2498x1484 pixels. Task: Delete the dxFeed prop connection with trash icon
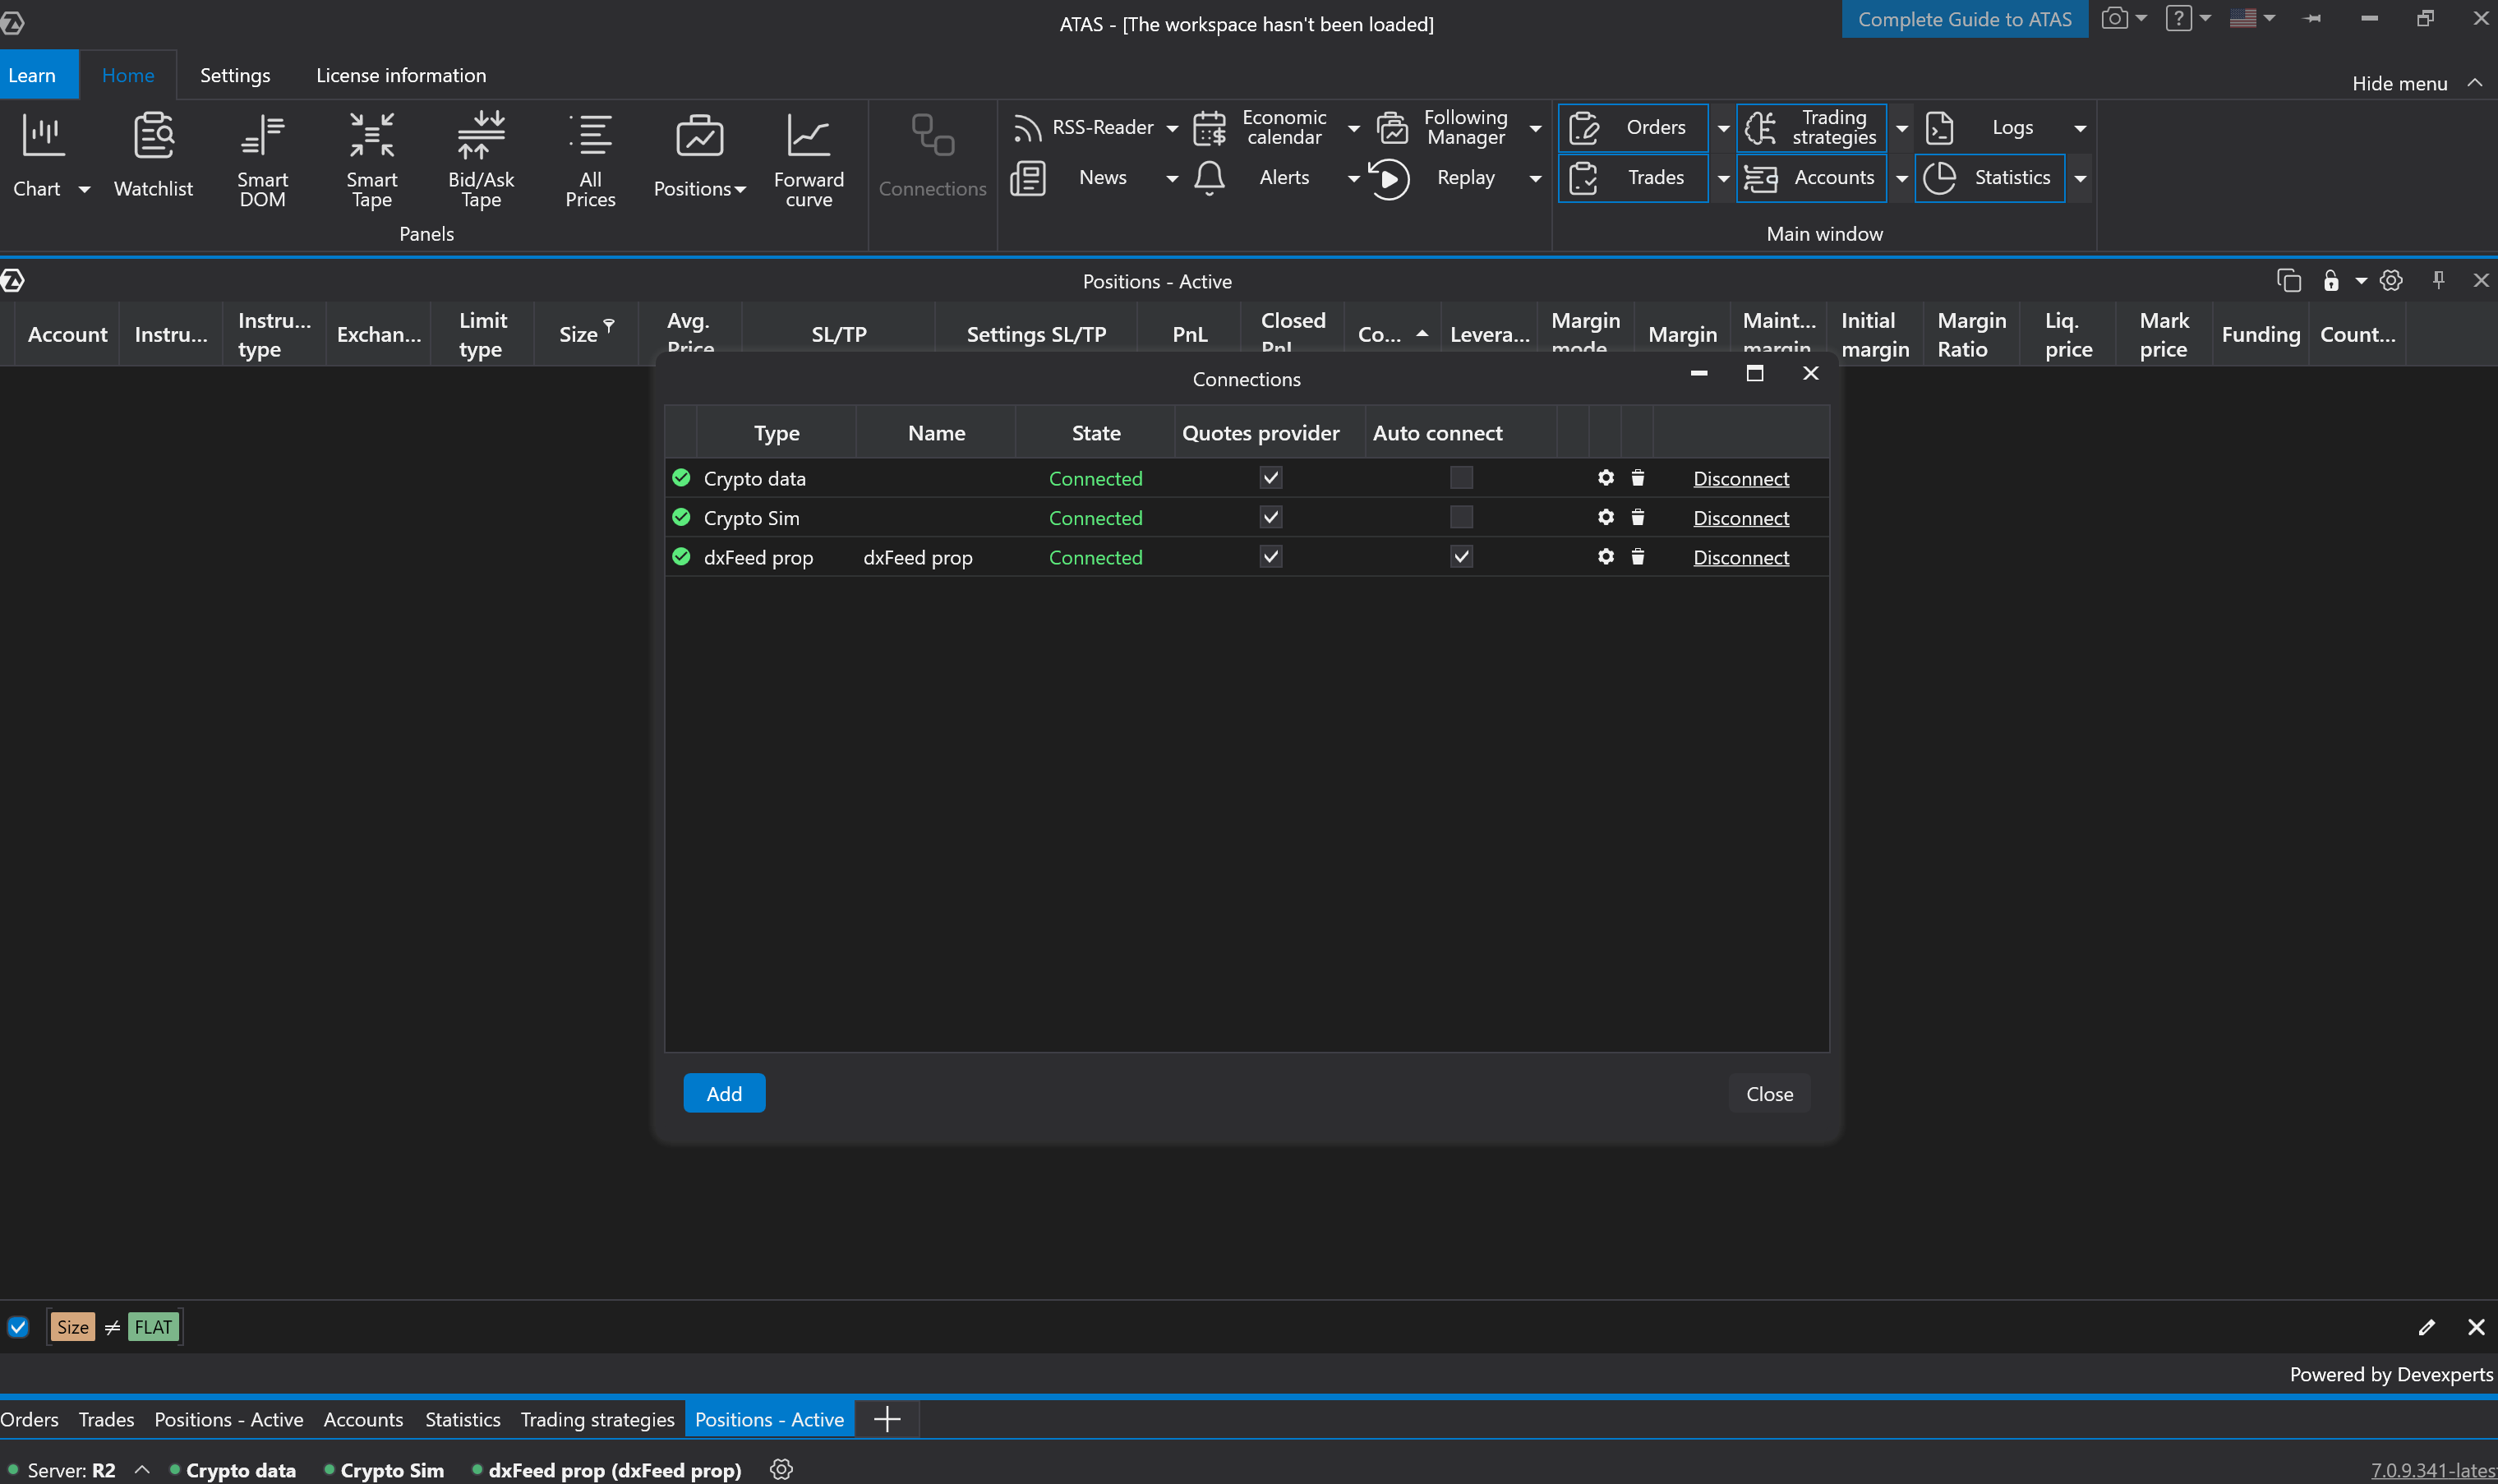(1637, 557)
